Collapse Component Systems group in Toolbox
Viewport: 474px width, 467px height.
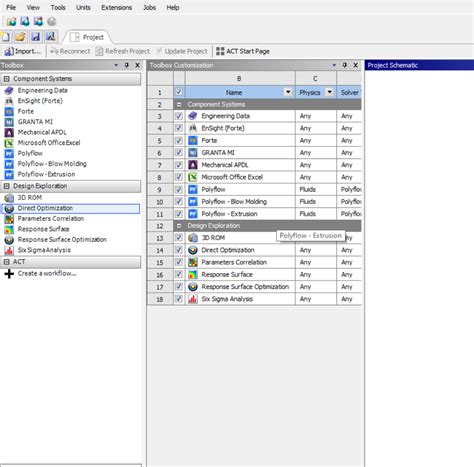coord(6,79)
